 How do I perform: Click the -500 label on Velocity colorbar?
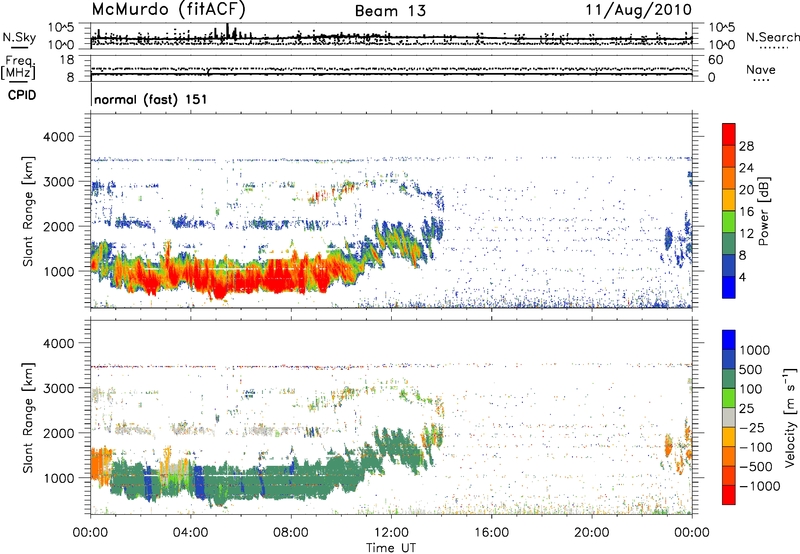tap(756, 466)
